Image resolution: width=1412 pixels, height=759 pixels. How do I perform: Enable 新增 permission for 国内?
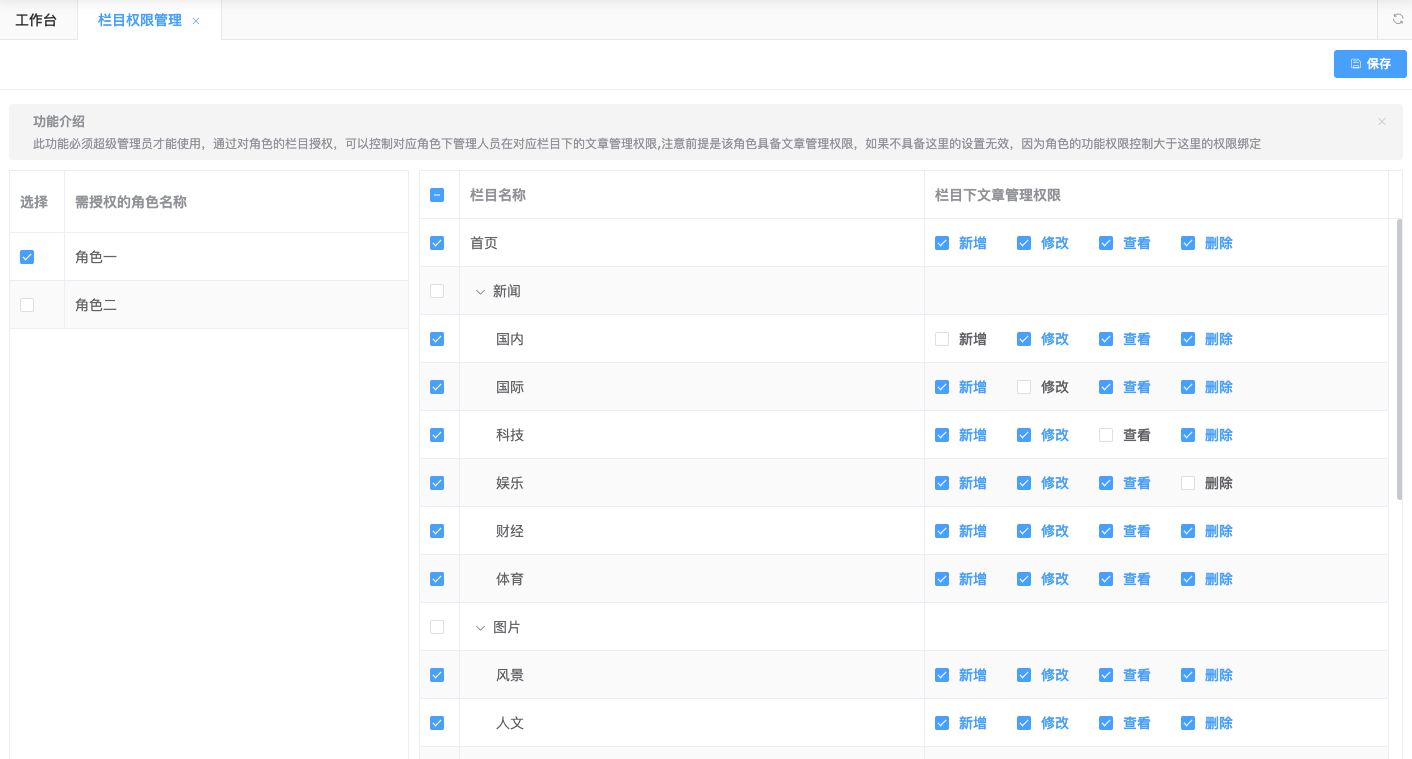pyautogui.click(x=942, y=339)
